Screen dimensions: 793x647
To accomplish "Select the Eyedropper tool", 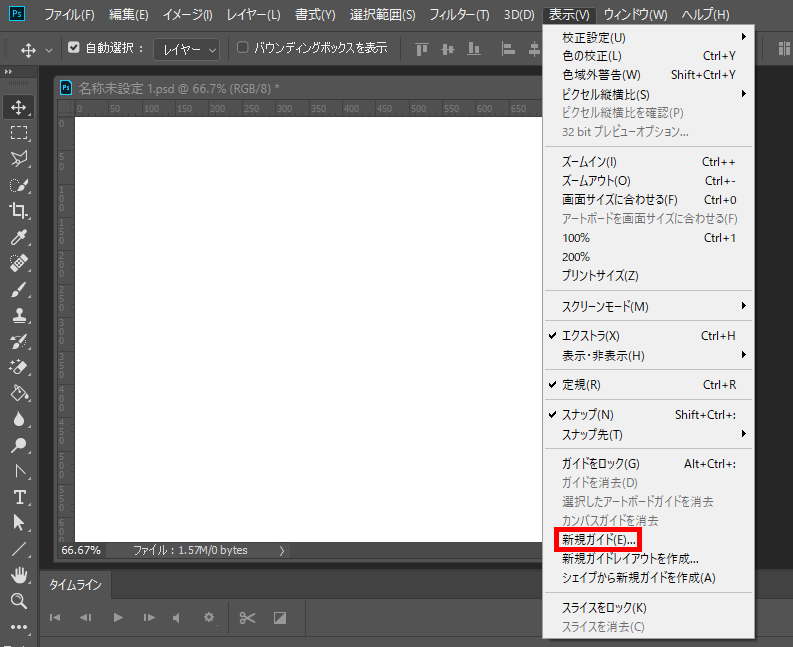I will pyautogui.click(x=19, y=237).
